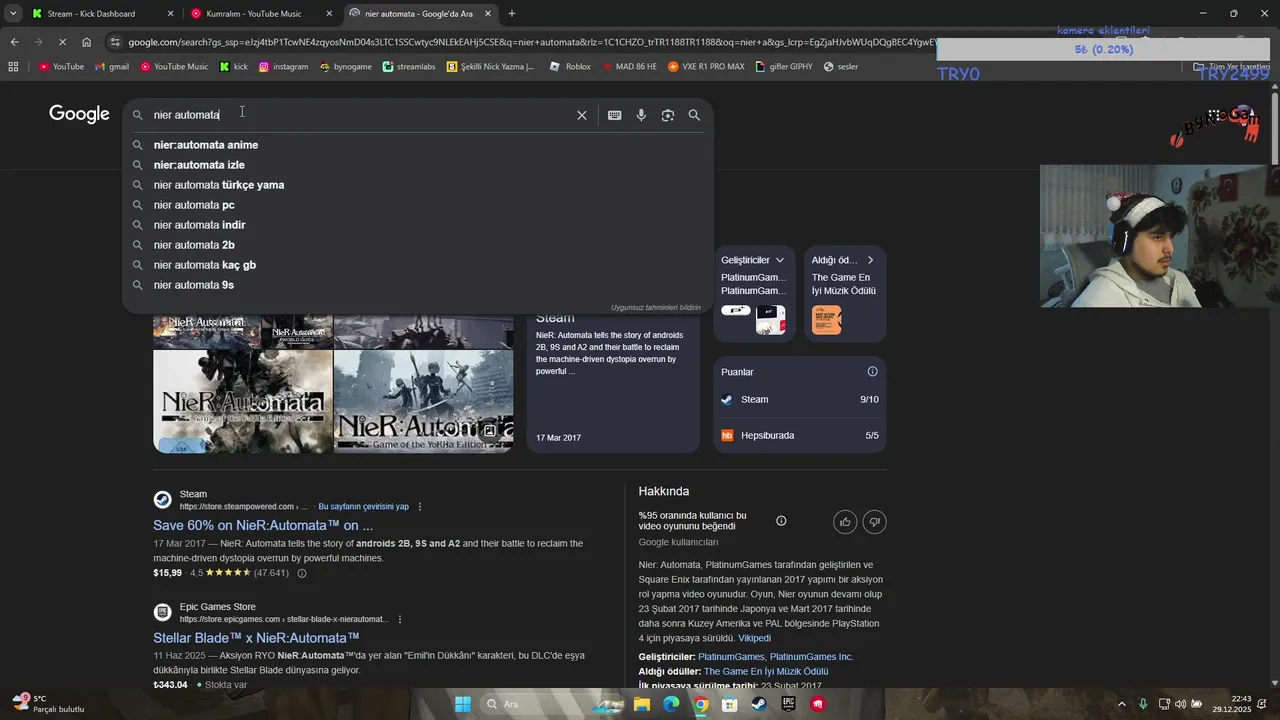Open Stellar Blade x NieR:Automata link

click(x=256, y=638)
